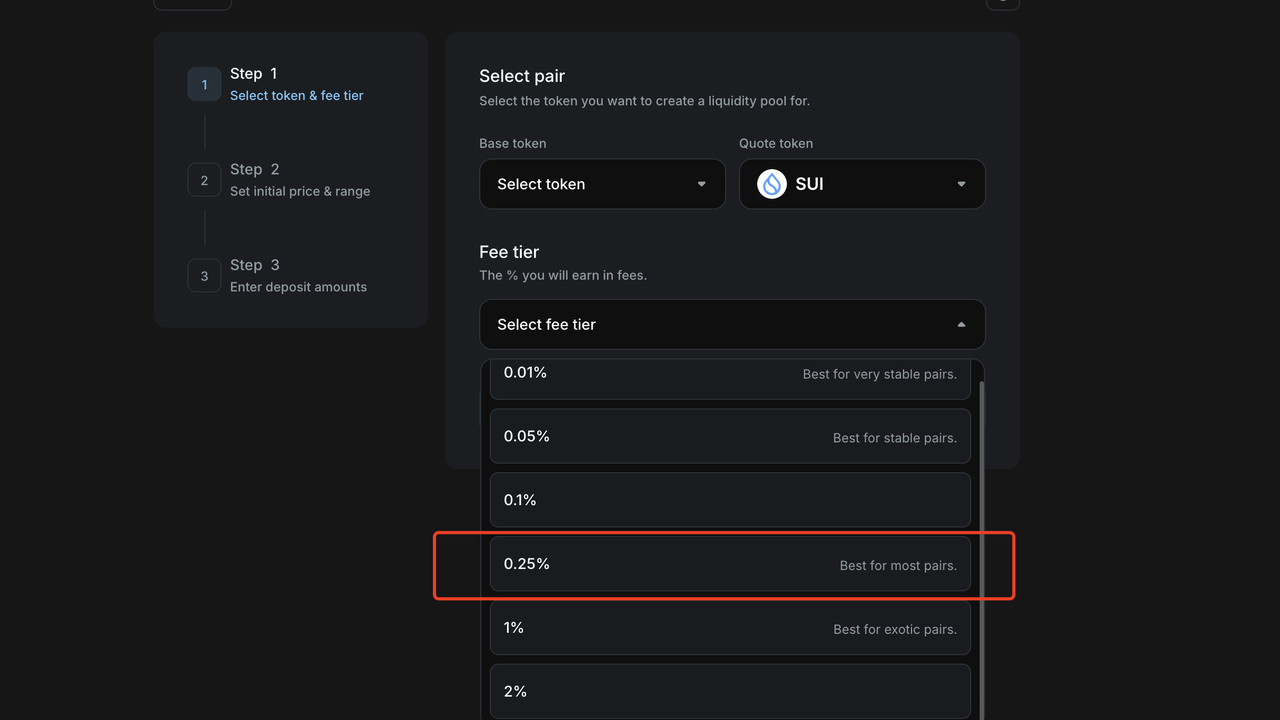This screenshot has width=1280, height=720.
Task: Go to Set initial price & range
Action: click(299, 191)
